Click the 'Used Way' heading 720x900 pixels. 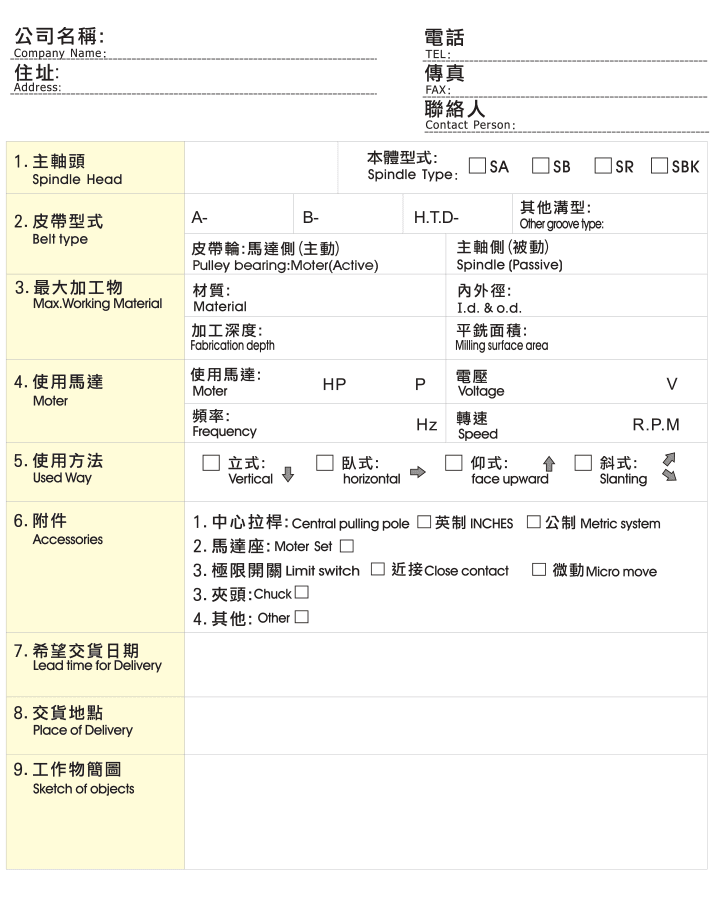click(x=62, y=478)
